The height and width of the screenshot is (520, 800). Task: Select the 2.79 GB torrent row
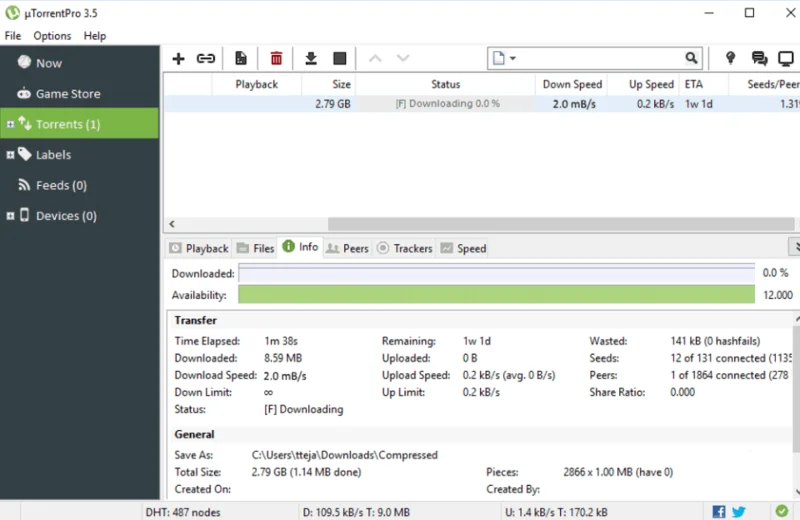point(482,104)
